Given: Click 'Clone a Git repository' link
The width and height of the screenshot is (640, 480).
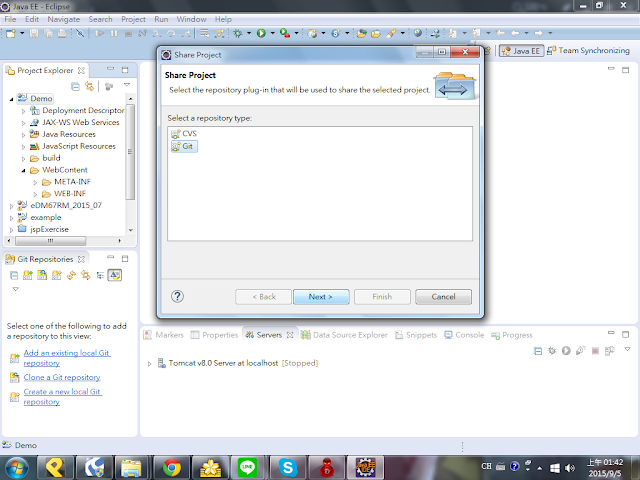Looking at the screenshot, I should coord(62,377).
